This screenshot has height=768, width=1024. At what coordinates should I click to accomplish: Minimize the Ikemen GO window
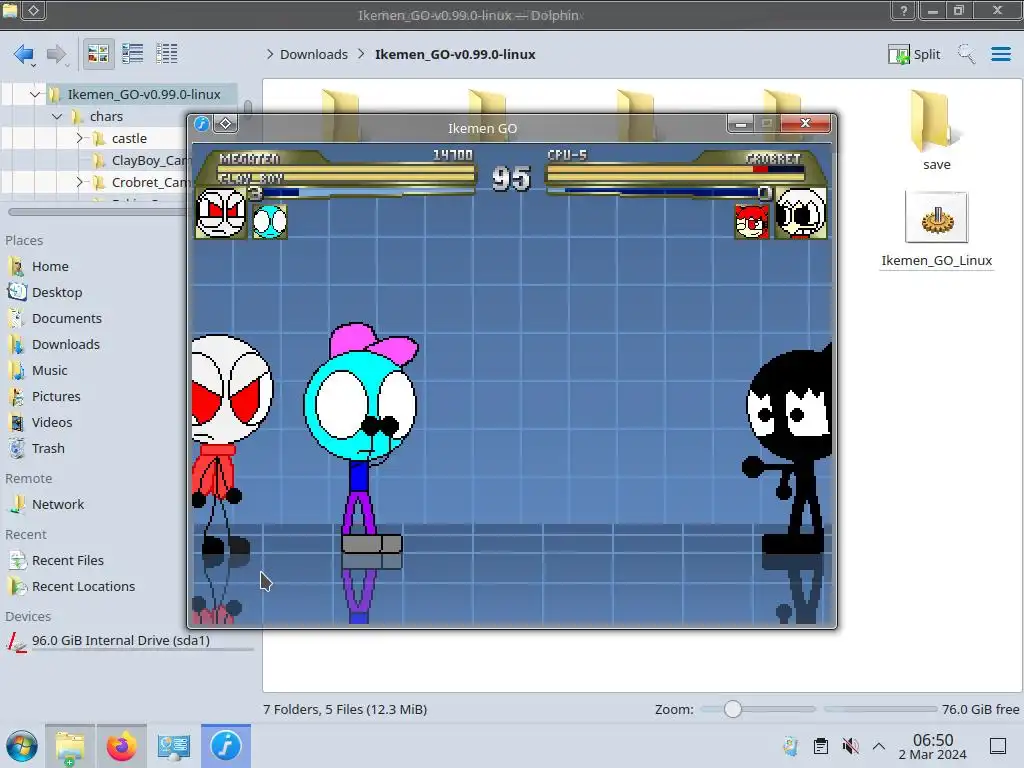click(741, 123)
